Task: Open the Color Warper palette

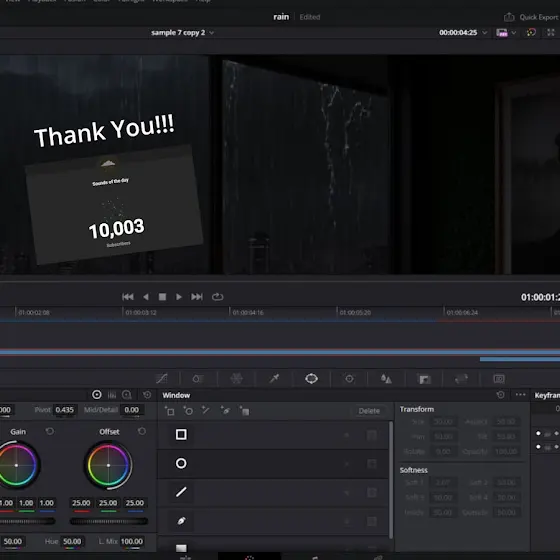Action: click(236, 378)
